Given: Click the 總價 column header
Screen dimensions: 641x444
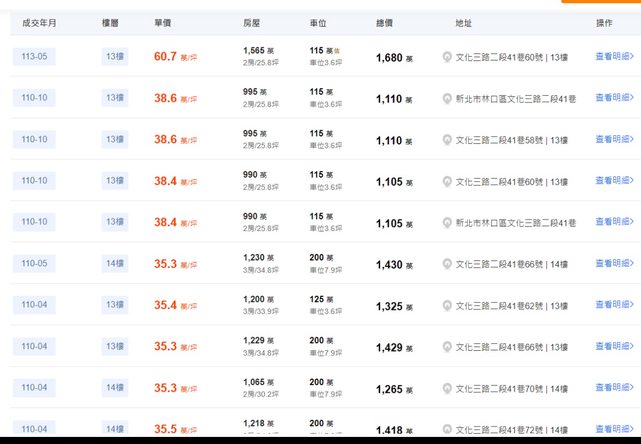Looking at the screenshot, I should click(385, 22).
